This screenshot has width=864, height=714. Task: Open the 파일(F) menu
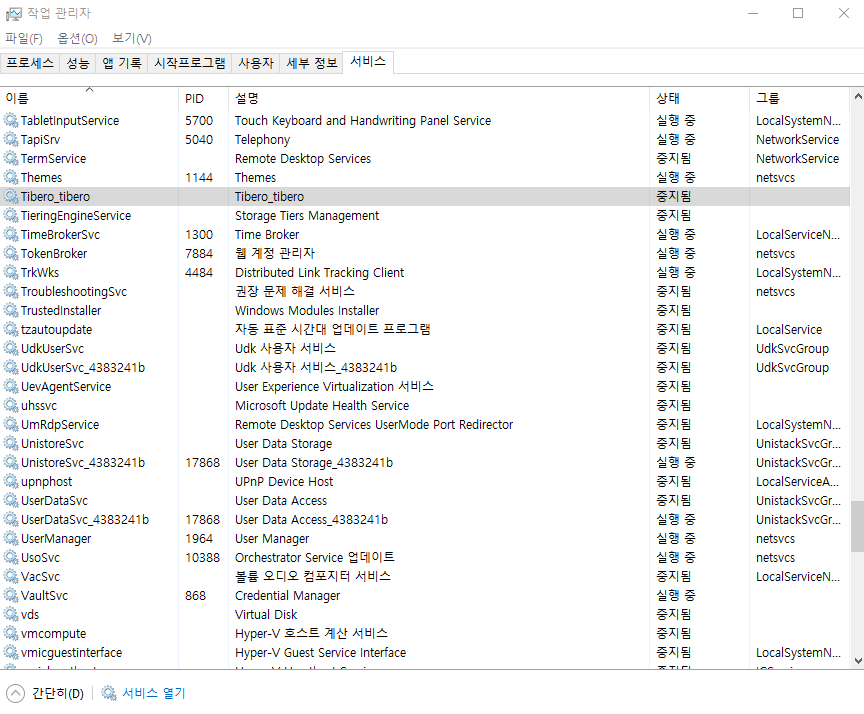(x=24, y=39)
